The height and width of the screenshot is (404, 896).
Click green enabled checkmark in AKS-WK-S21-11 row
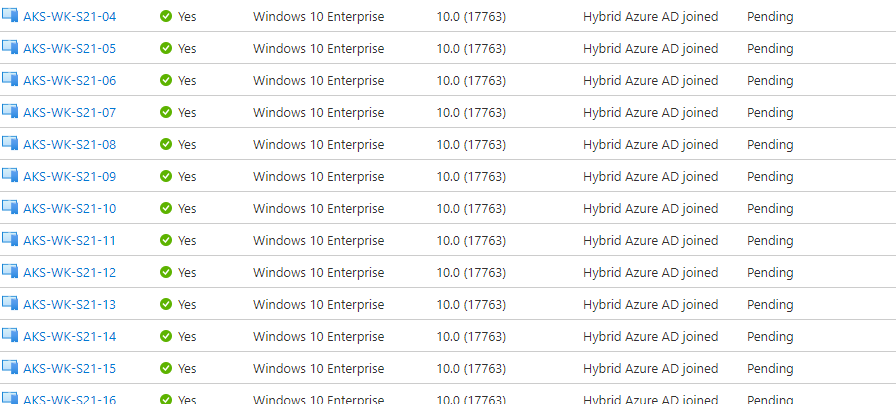[166, 241]
